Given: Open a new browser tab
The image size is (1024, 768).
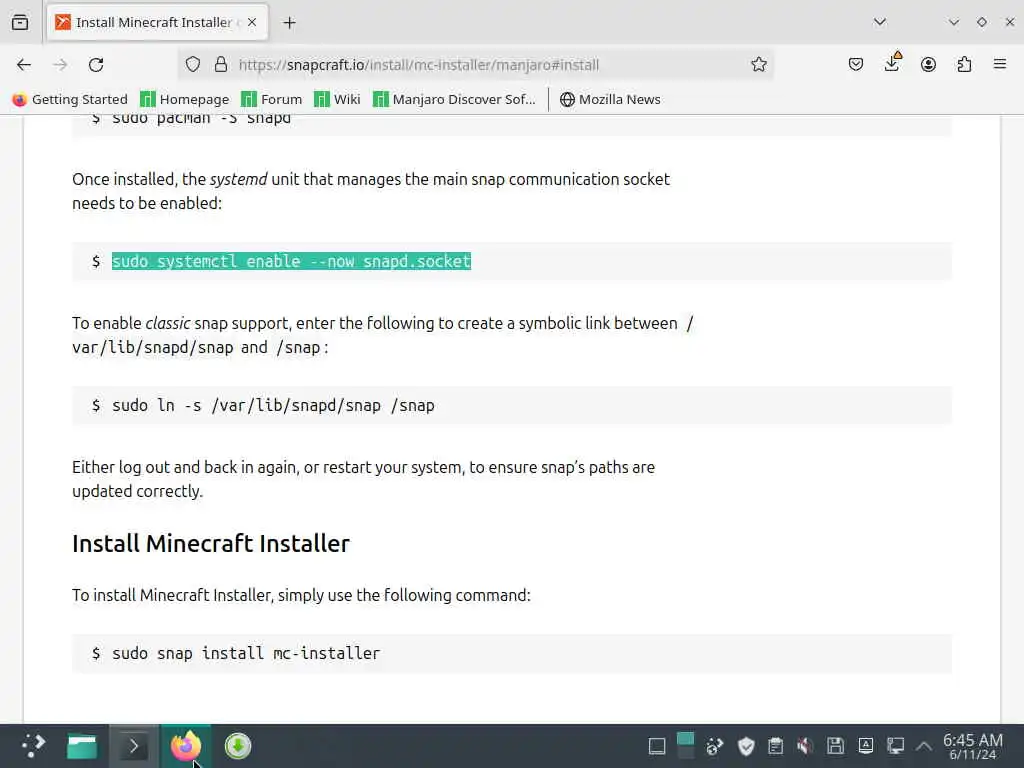Looking at the screenshot, I should 289,23.
